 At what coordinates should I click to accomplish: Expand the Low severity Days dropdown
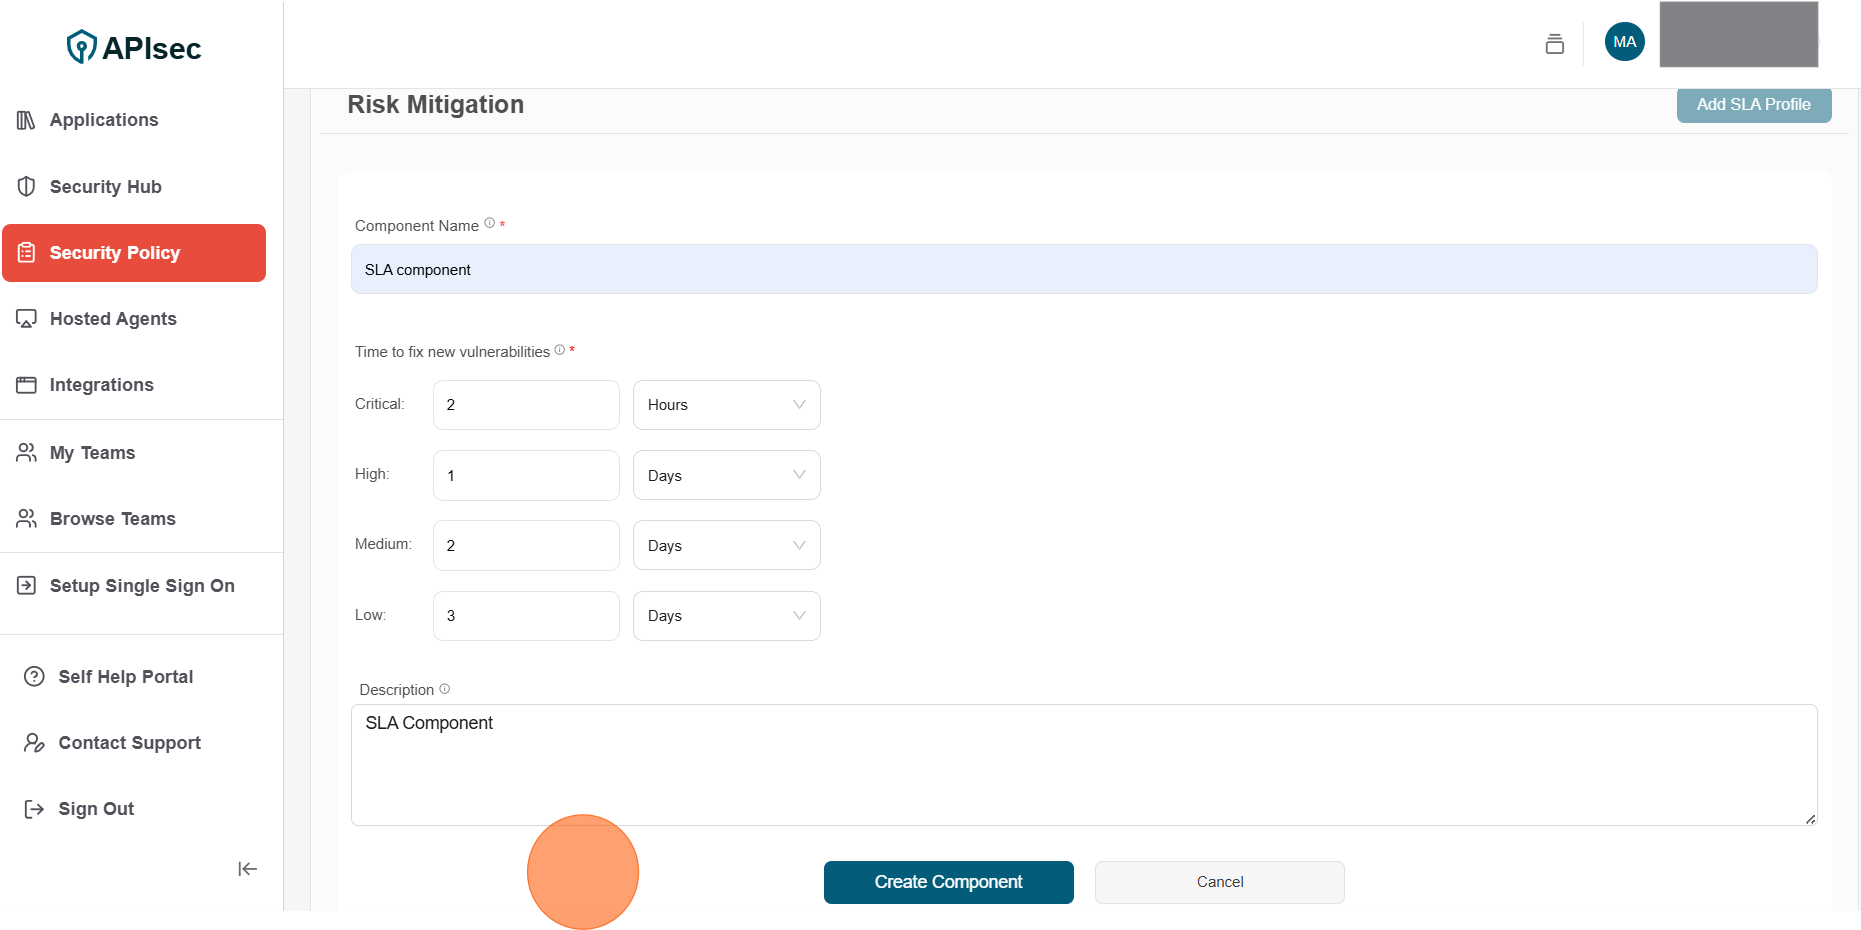(x=726, y=616)
